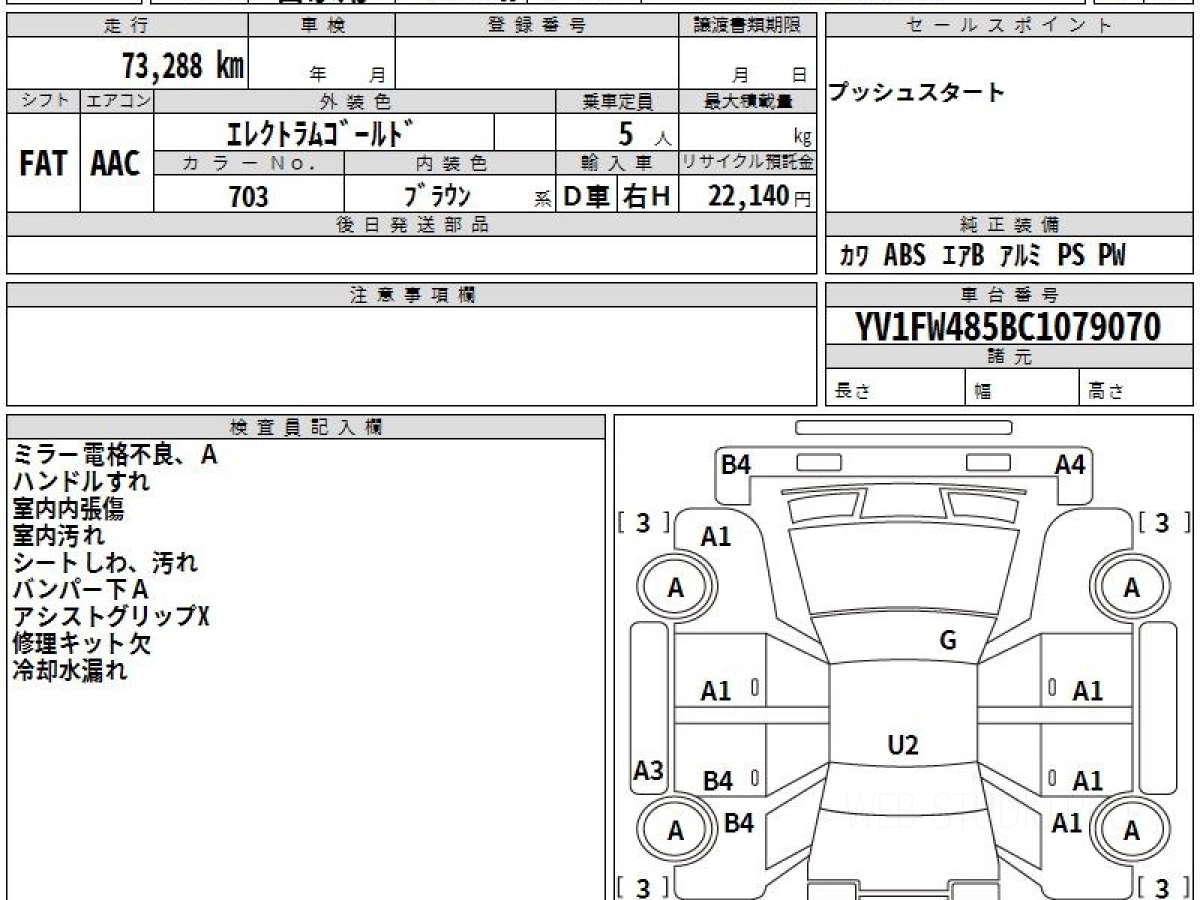The width and height of the screenshot is (1200, 900).
Task: Click the 検査員記入欄 header bar
Action: pyautogui.click(x=306, y=427)
